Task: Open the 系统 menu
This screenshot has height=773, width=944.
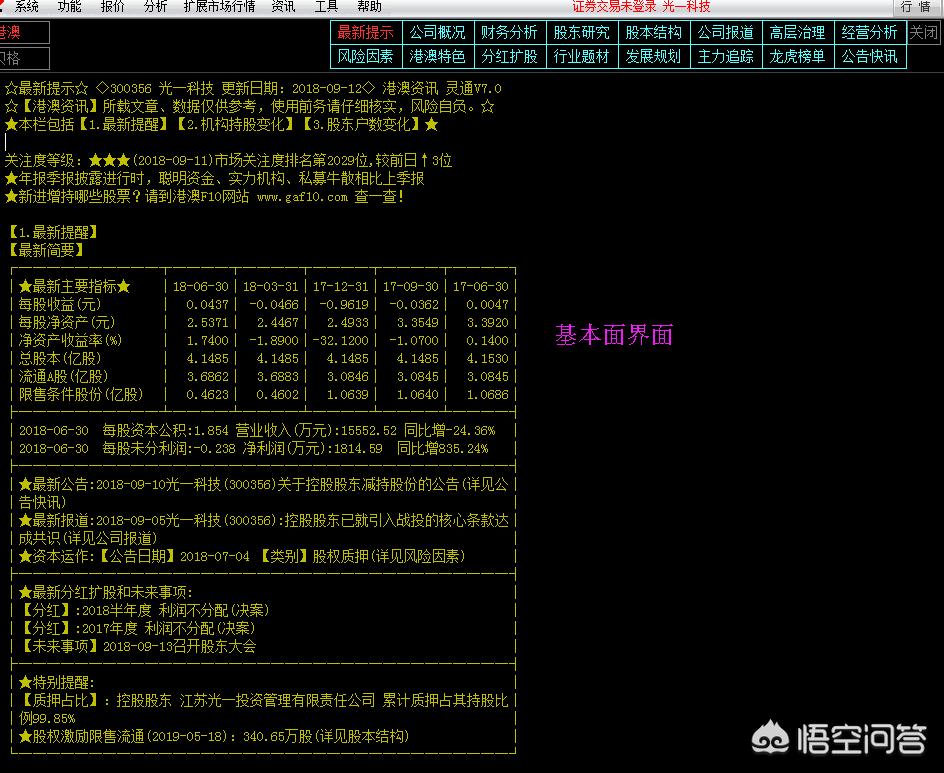Action: click(25, 8)
